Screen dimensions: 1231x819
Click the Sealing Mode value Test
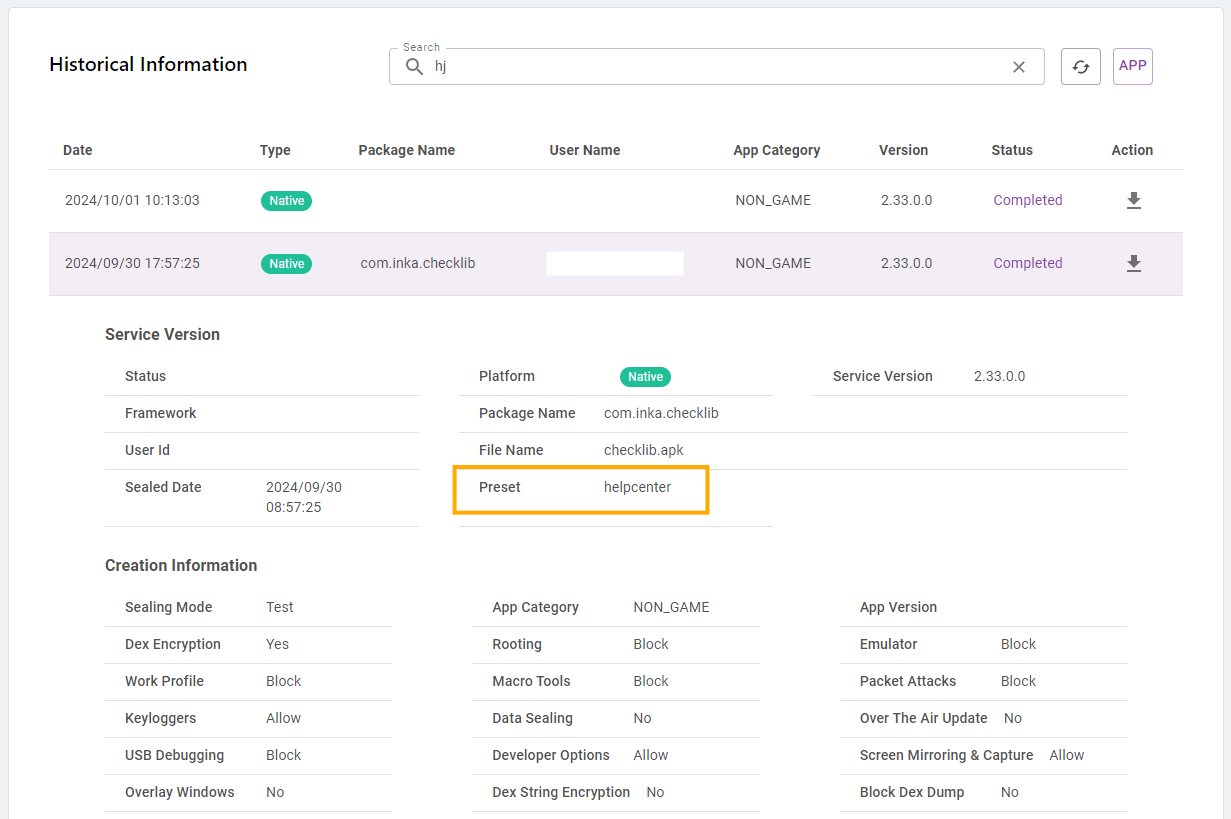click(280, 607)
